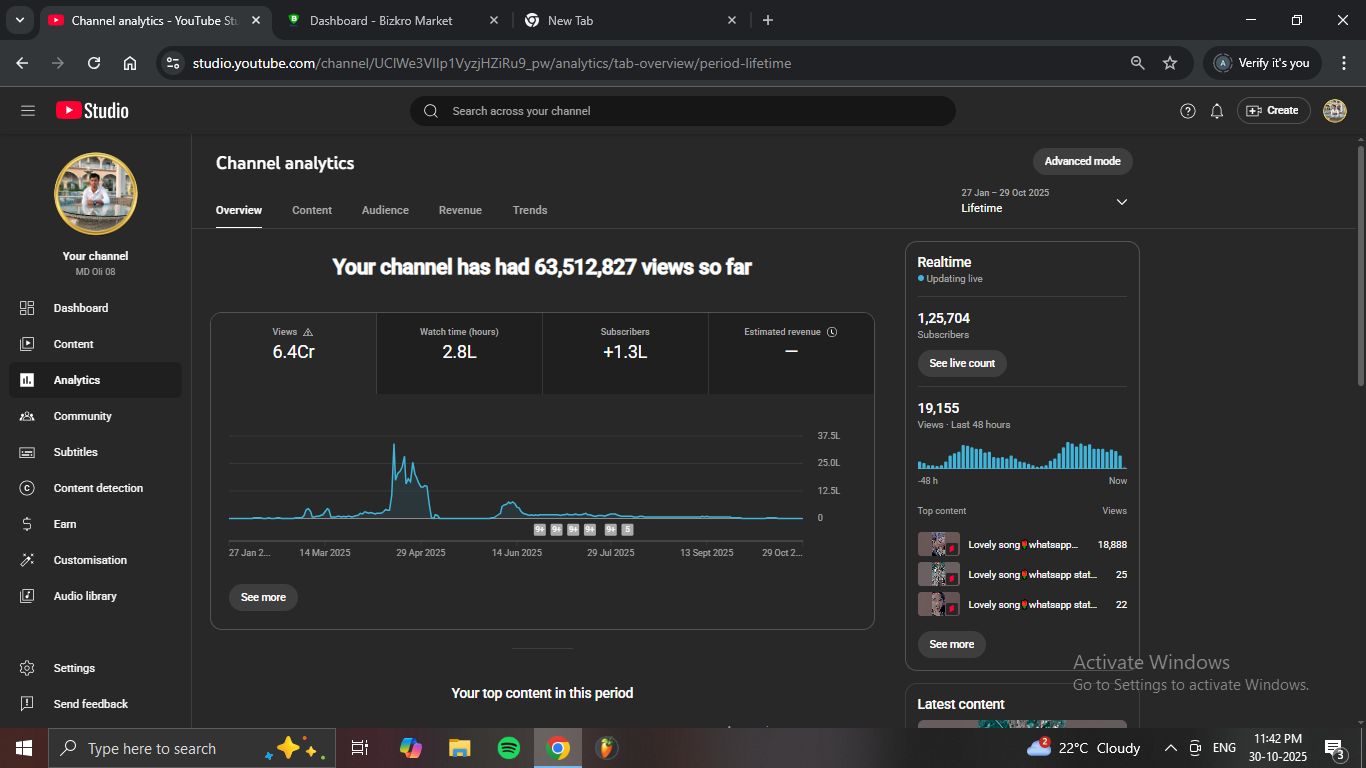Switch to the Audience tab
The height and width of the screenshot is (768, 1366).
tap(385, 210)
